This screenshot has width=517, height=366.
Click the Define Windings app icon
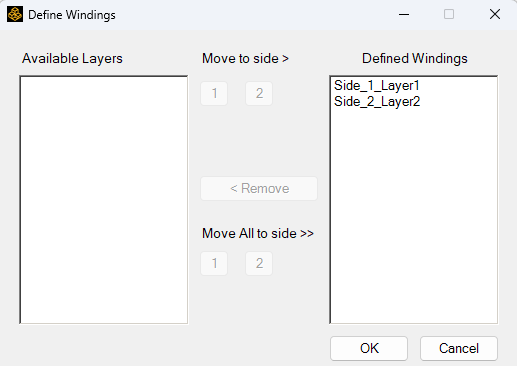click(15, 14)
